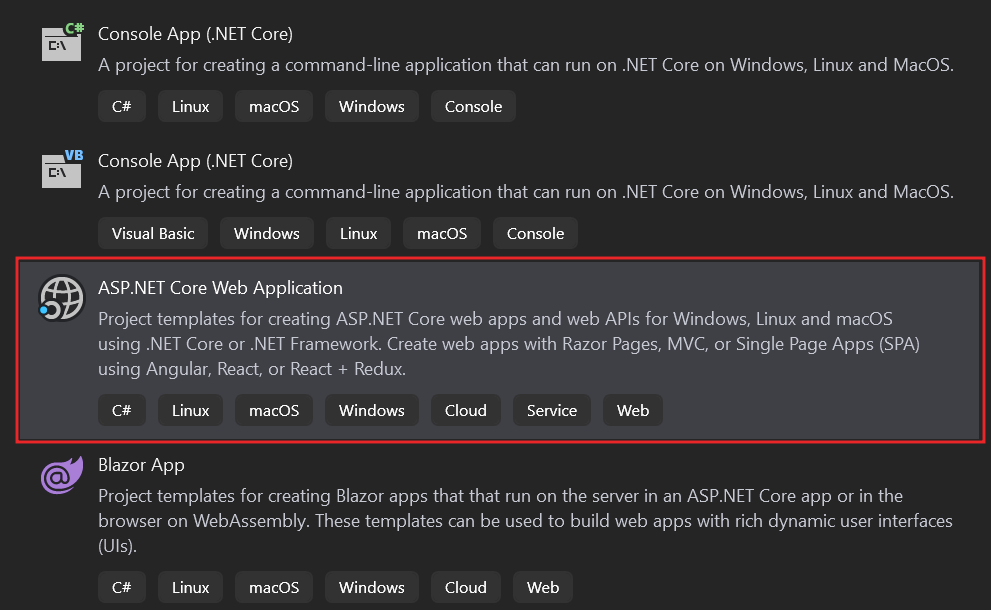Click the Web tag under Blazor App
The image size is (991, 610).
pyautogui.click(x=542, y=587)
